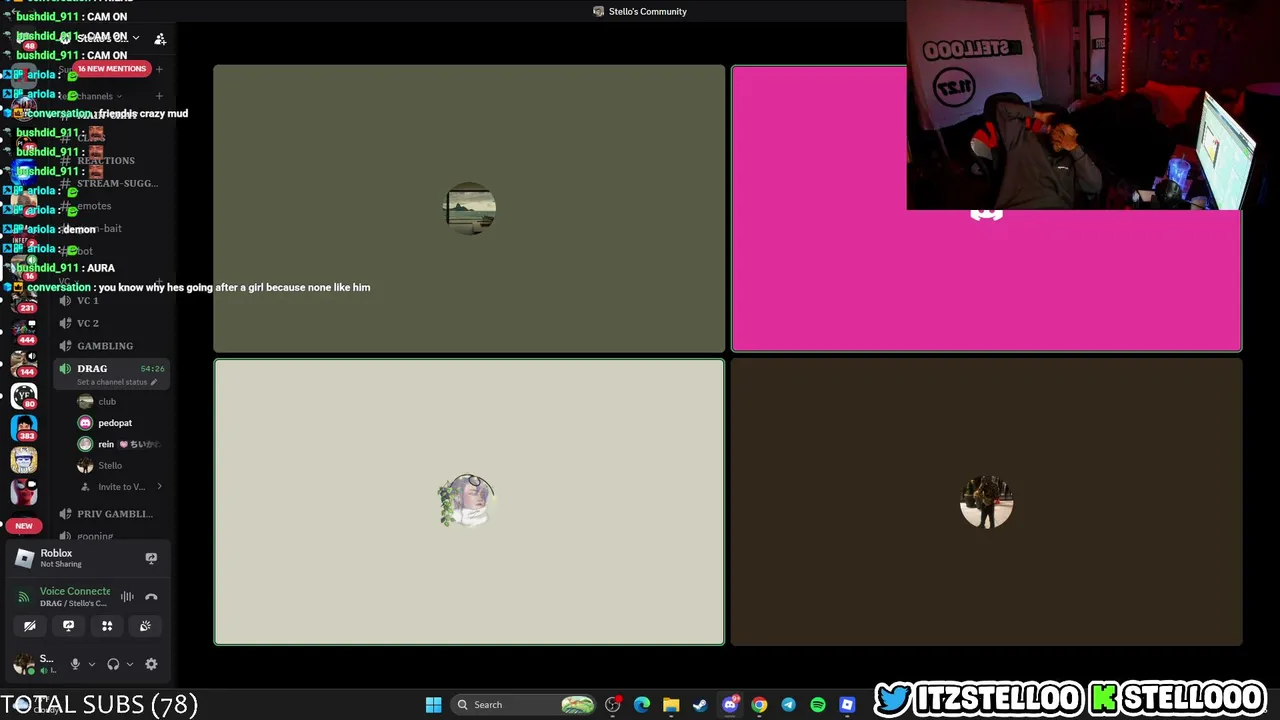Disconnect from the DRAG voice call
The width and height of the screenshot is (1280, 720).
click(151, 597)
